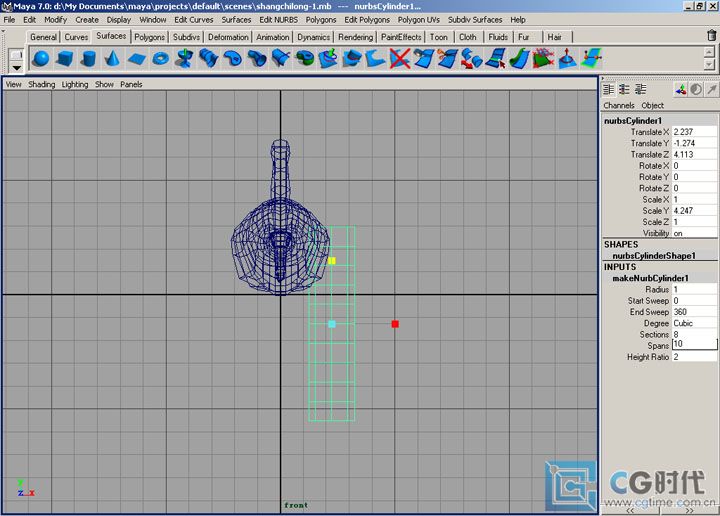Show the Channel Box and Layer Editor icon
Viewport: 720px width, 516px height.
tap(641, 89)
